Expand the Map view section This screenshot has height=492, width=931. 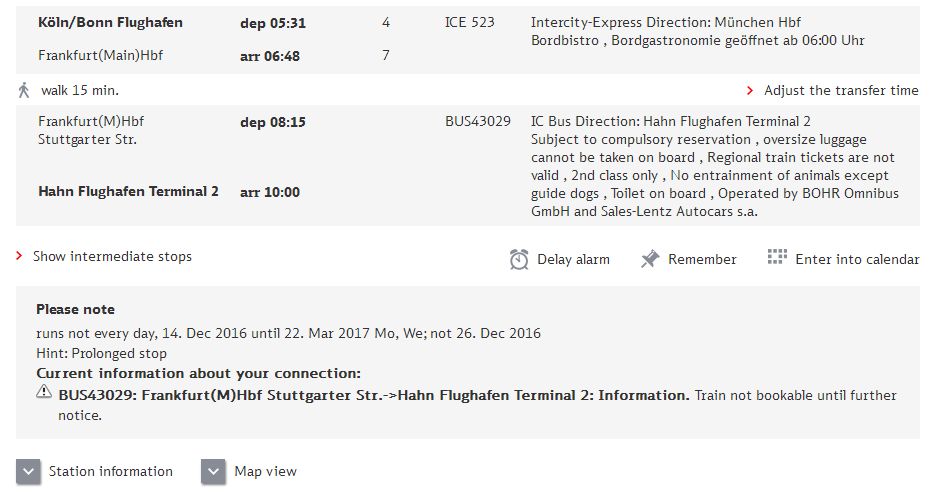[213, 471]
